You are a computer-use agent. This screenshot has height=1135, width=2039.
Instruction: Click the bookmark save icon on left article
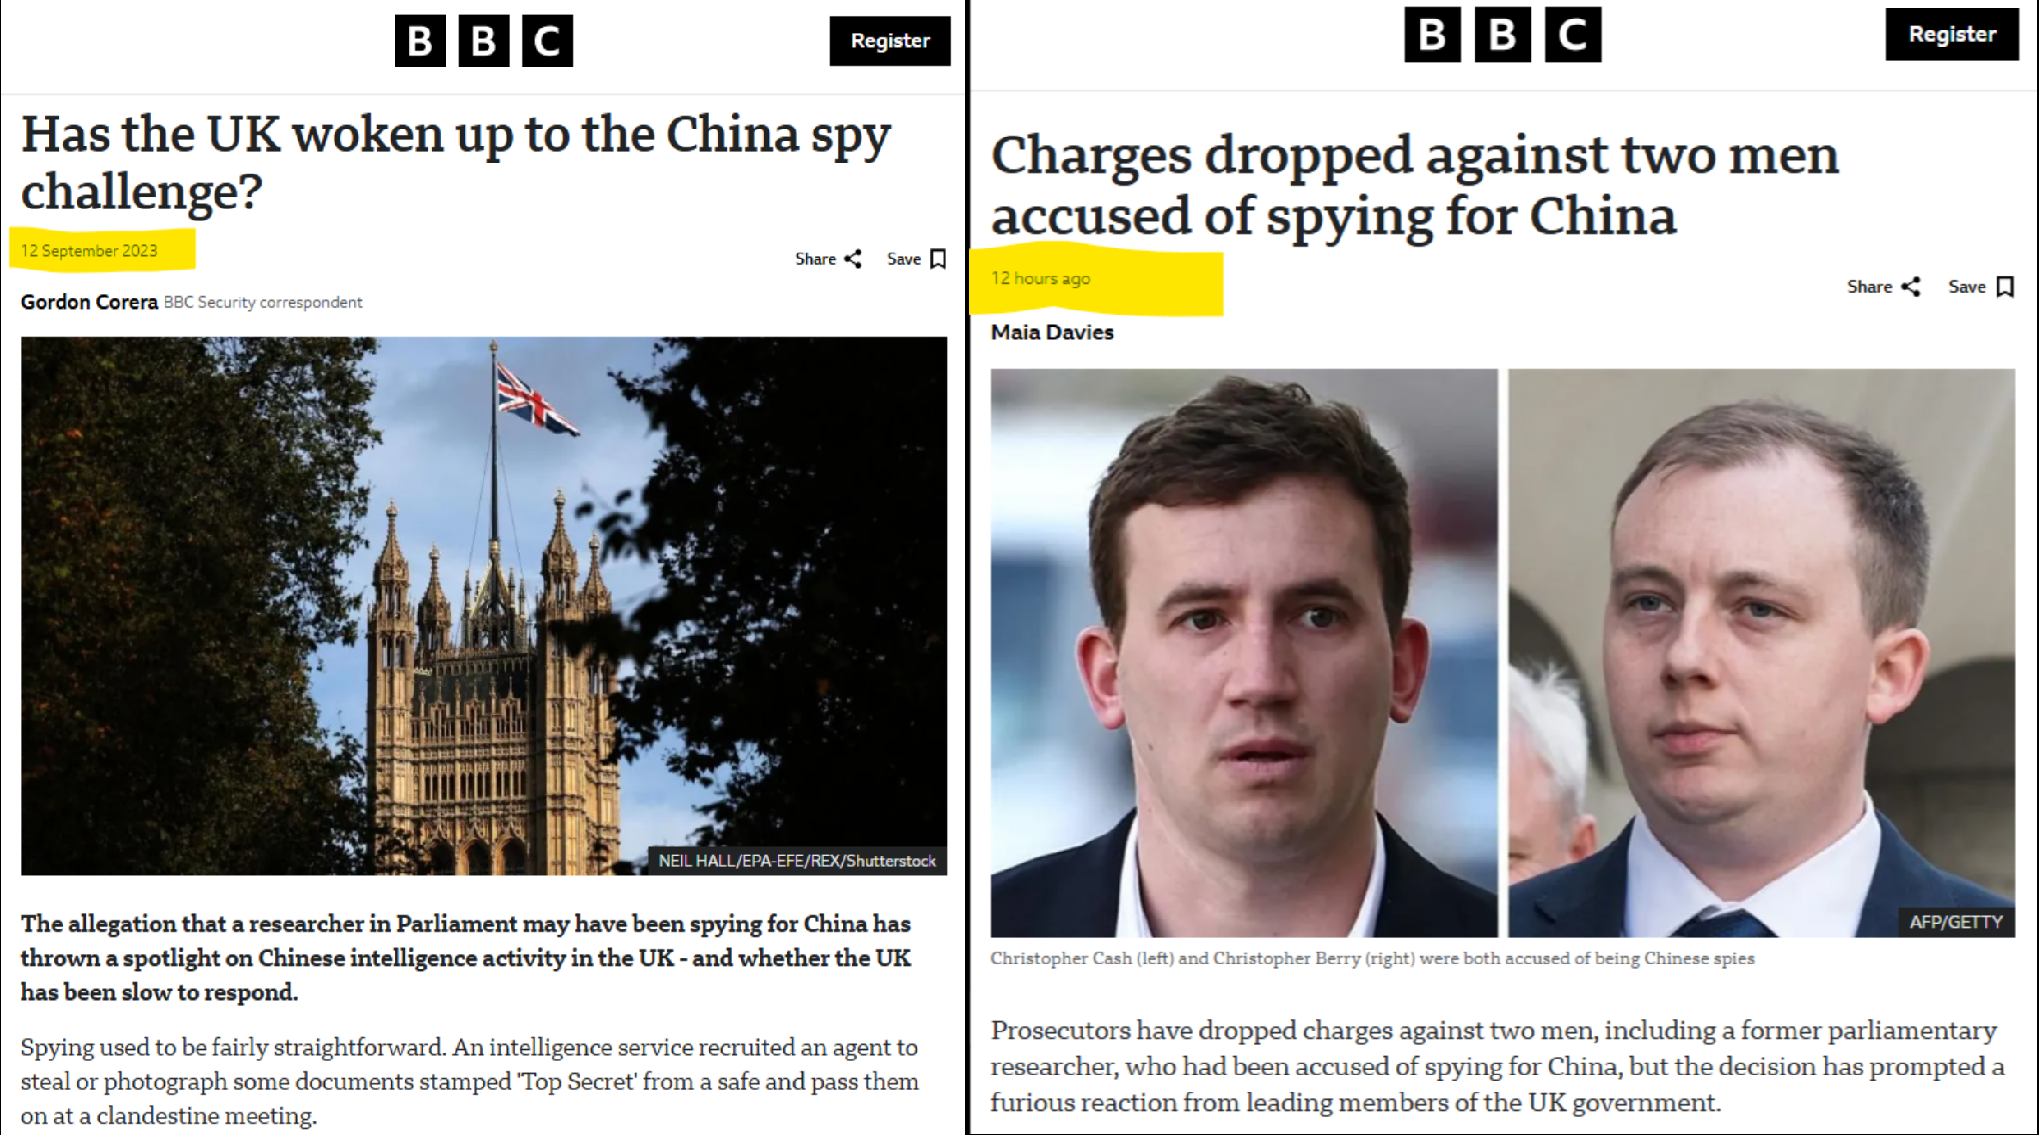point(938,259)
